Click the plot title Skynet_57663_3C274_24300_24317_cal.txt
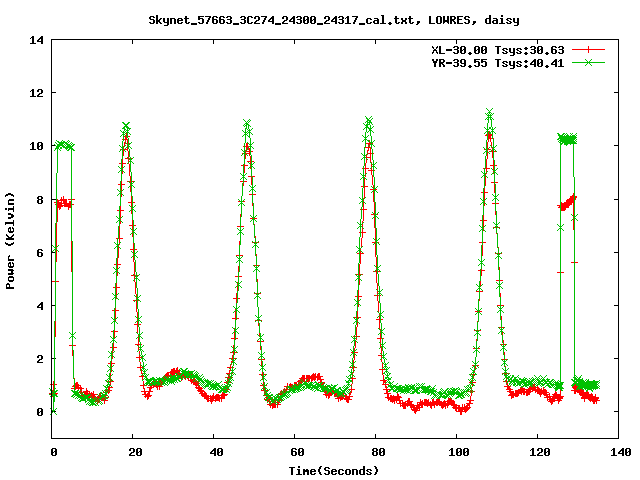This screenshot has width=640, height=480. coord(284,20)
